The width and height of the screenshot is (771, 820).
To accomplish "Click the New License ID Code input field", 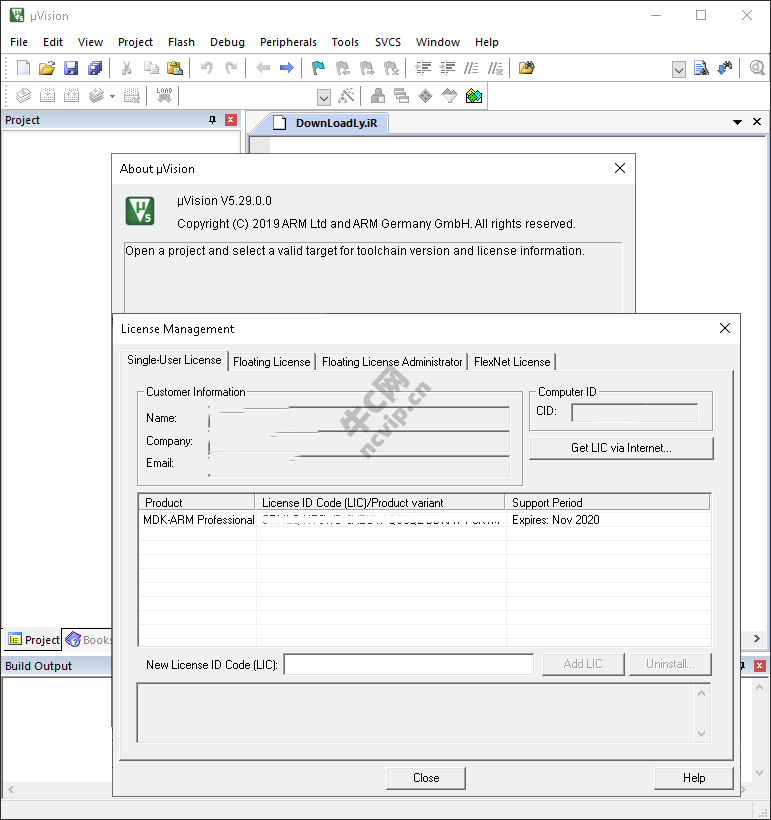I will [409, 664].
